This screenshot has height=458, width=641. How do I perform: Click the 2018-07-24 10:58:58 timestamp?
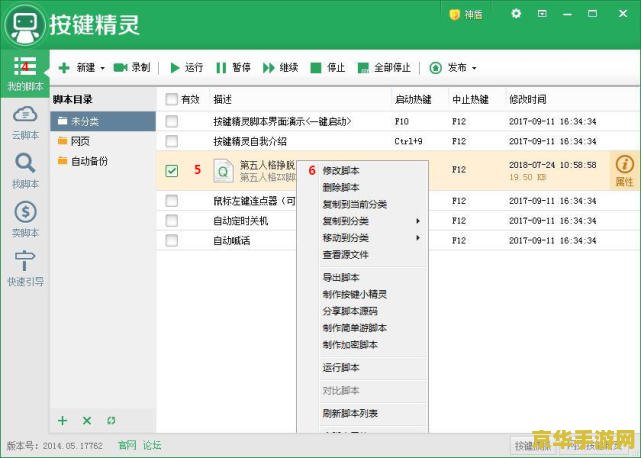(552, 165)
